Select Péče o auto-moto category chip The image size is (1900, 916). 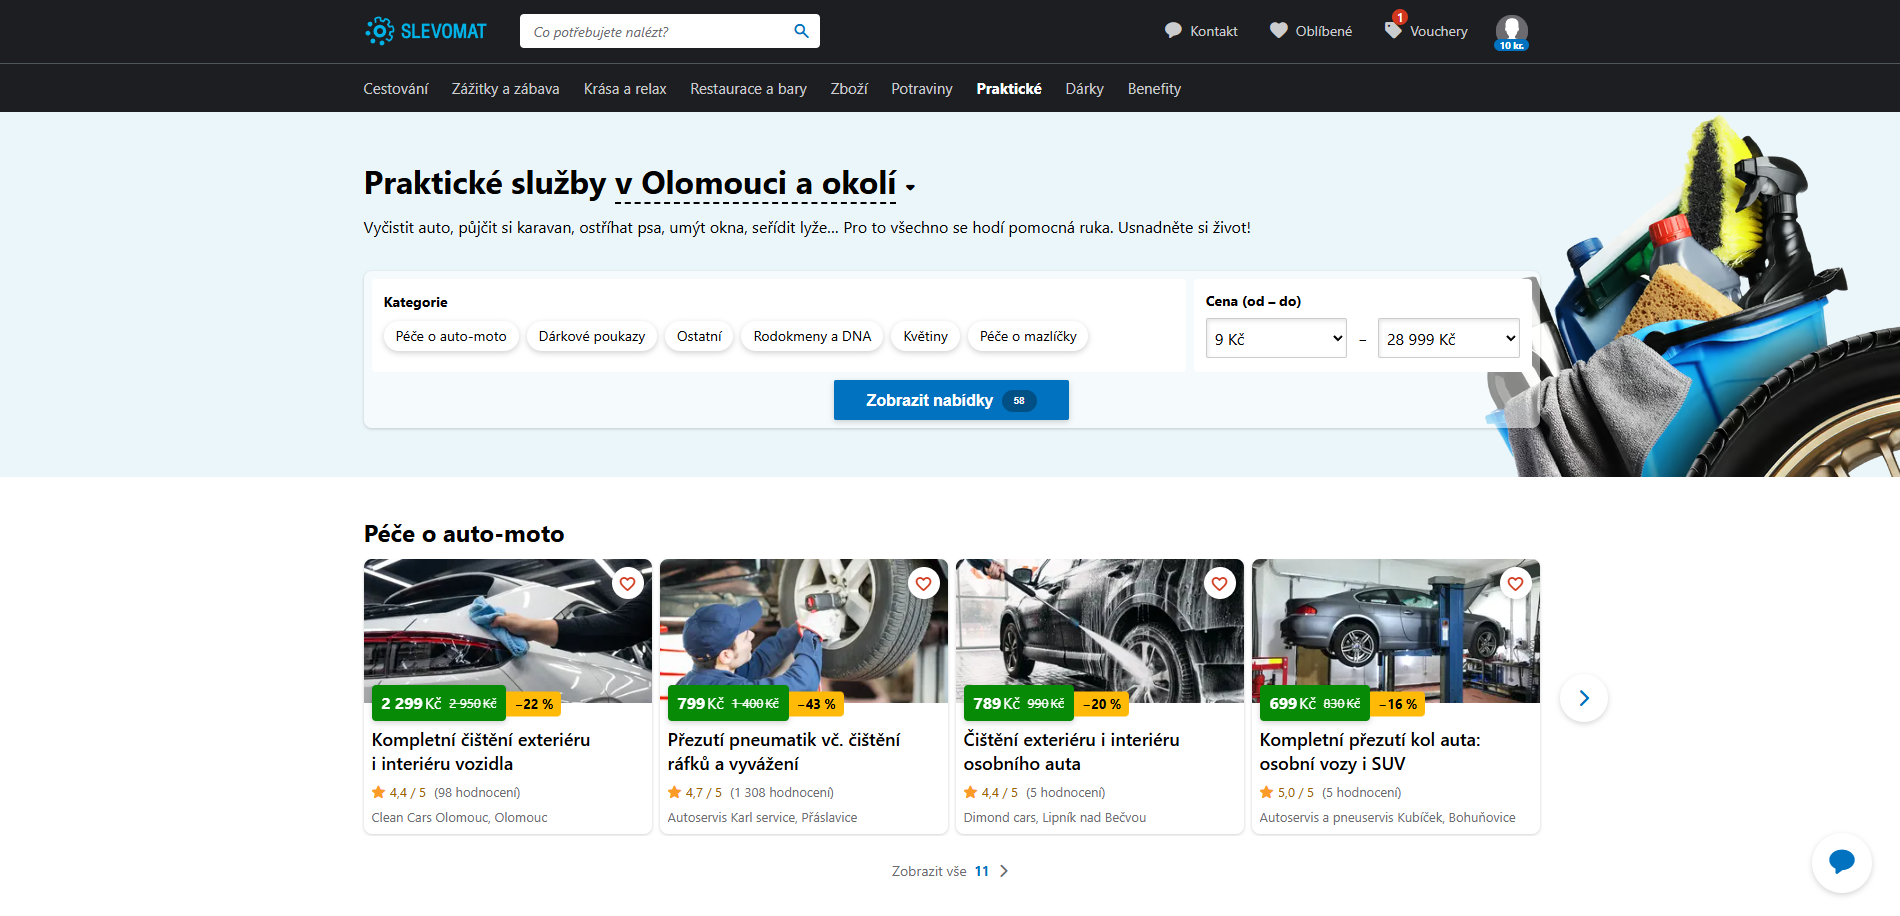451,337
